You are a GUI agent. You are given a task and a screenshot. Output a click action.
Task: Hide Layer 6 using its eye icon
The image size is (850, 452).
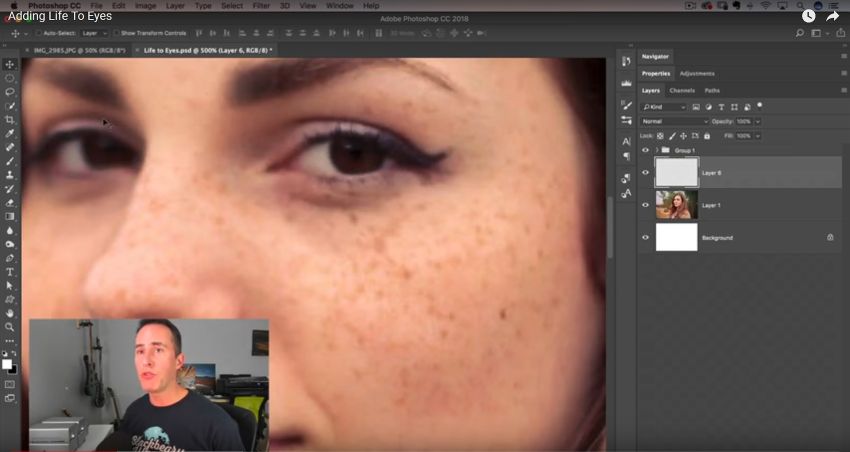(x=645, y=172)
